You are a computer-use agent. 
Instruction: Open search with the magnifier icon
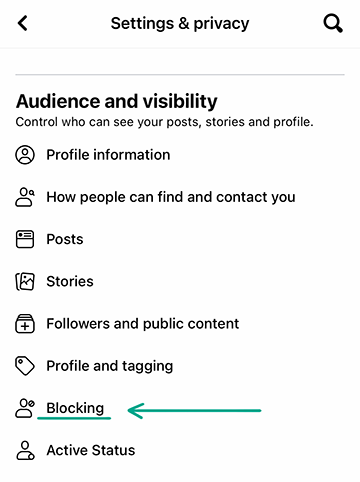333,24
